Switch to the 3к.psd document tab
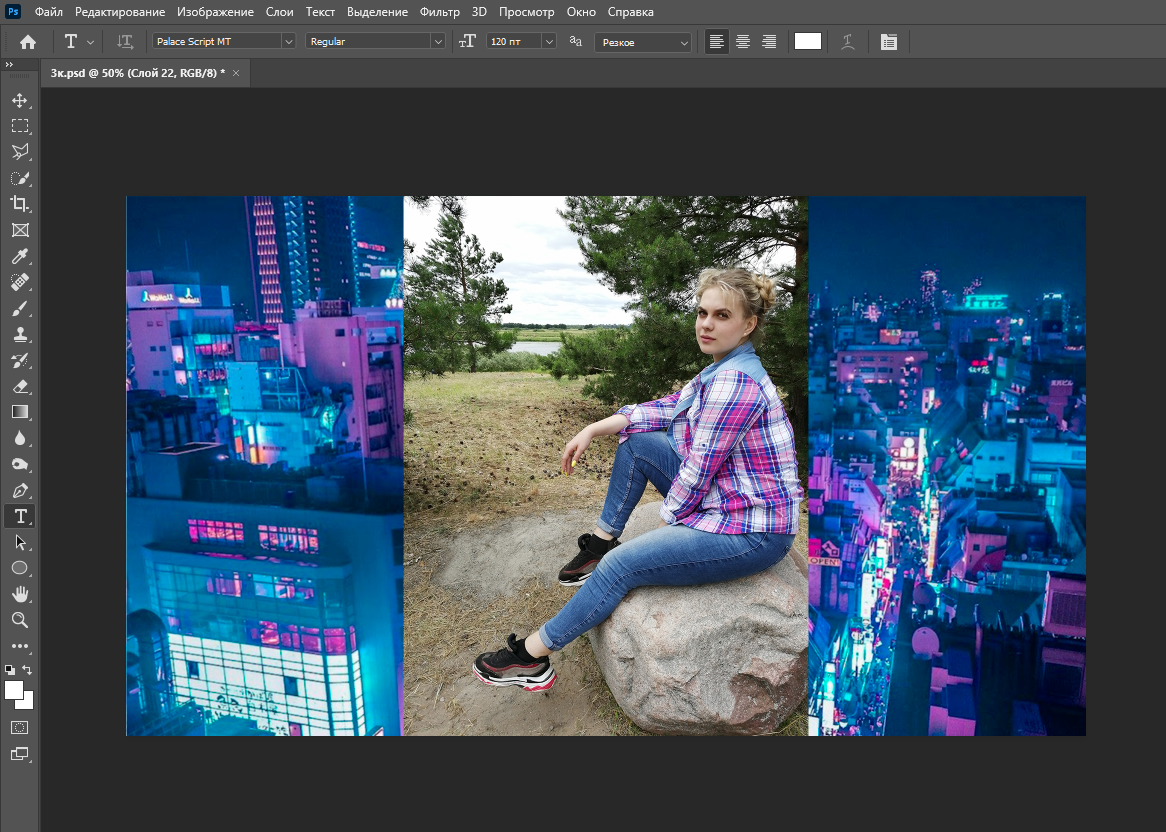Image resolution: width=1166 pixels, height=832 pixels. 138,73
